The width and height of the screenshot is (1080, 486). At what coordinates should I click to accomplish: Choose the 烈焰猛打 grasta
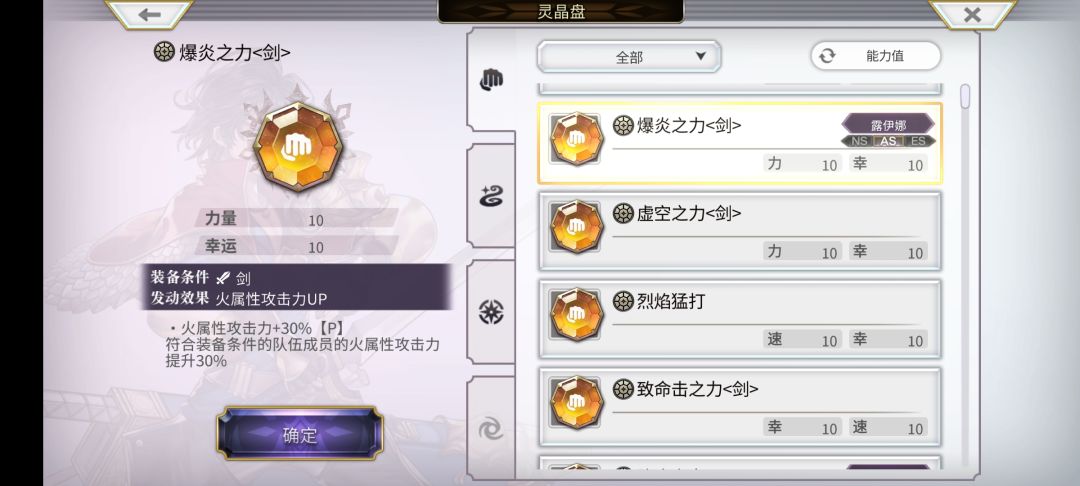740,319
